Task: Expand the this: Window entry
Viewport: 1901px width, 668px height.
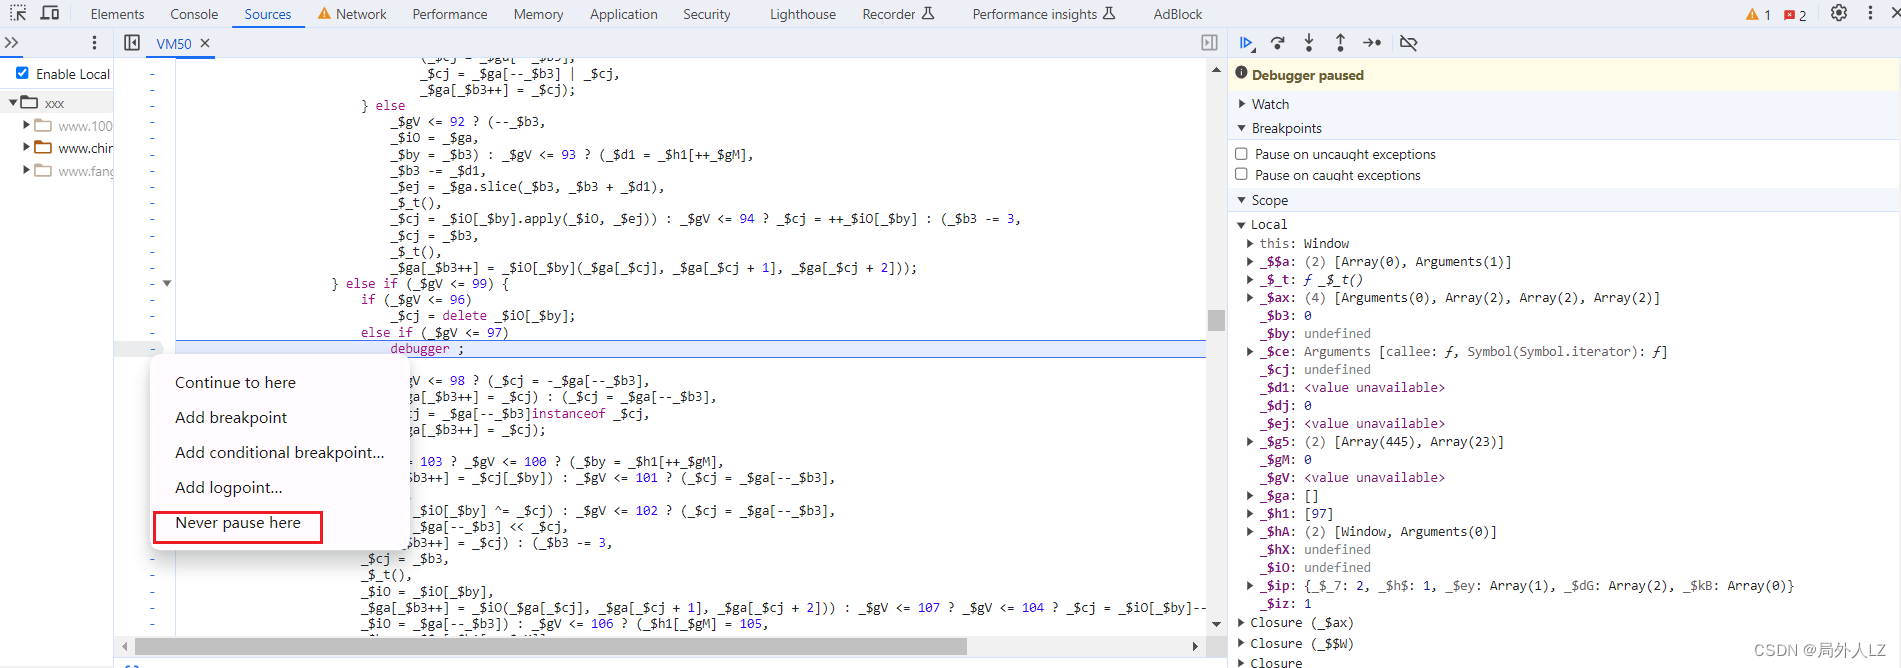Action: click(1250, 243)
